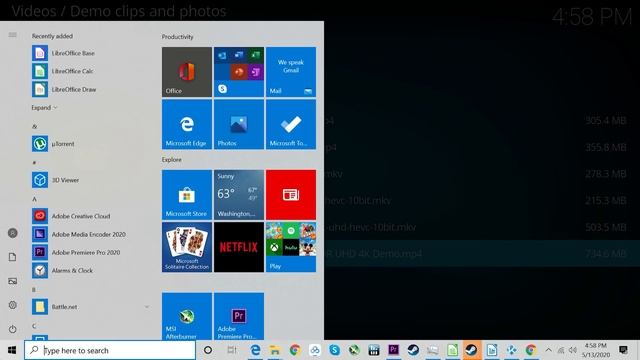The height and width of the screenshot is (360, 640).
Task: Open the Photos tile
Action: click(239, 124)
